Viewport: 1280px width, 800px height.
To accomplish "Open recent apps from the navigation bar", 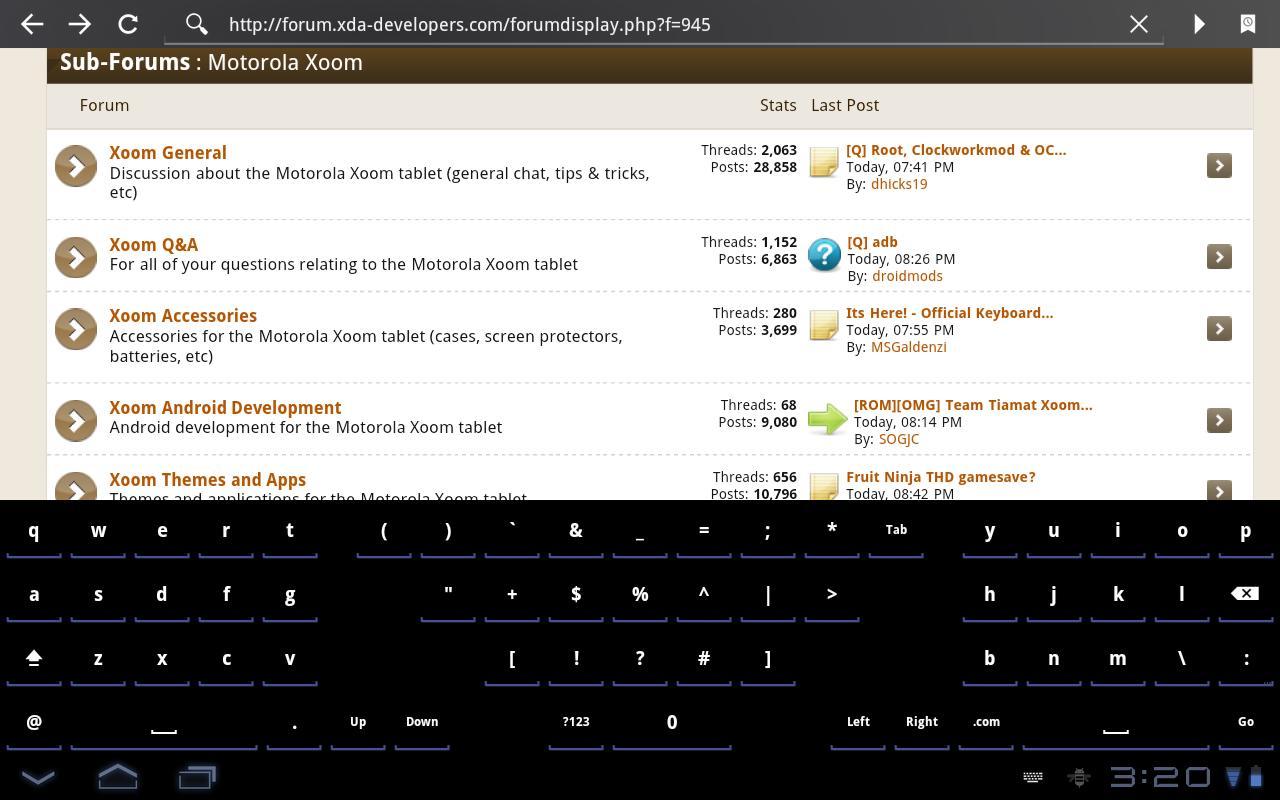I will [196, 777].
